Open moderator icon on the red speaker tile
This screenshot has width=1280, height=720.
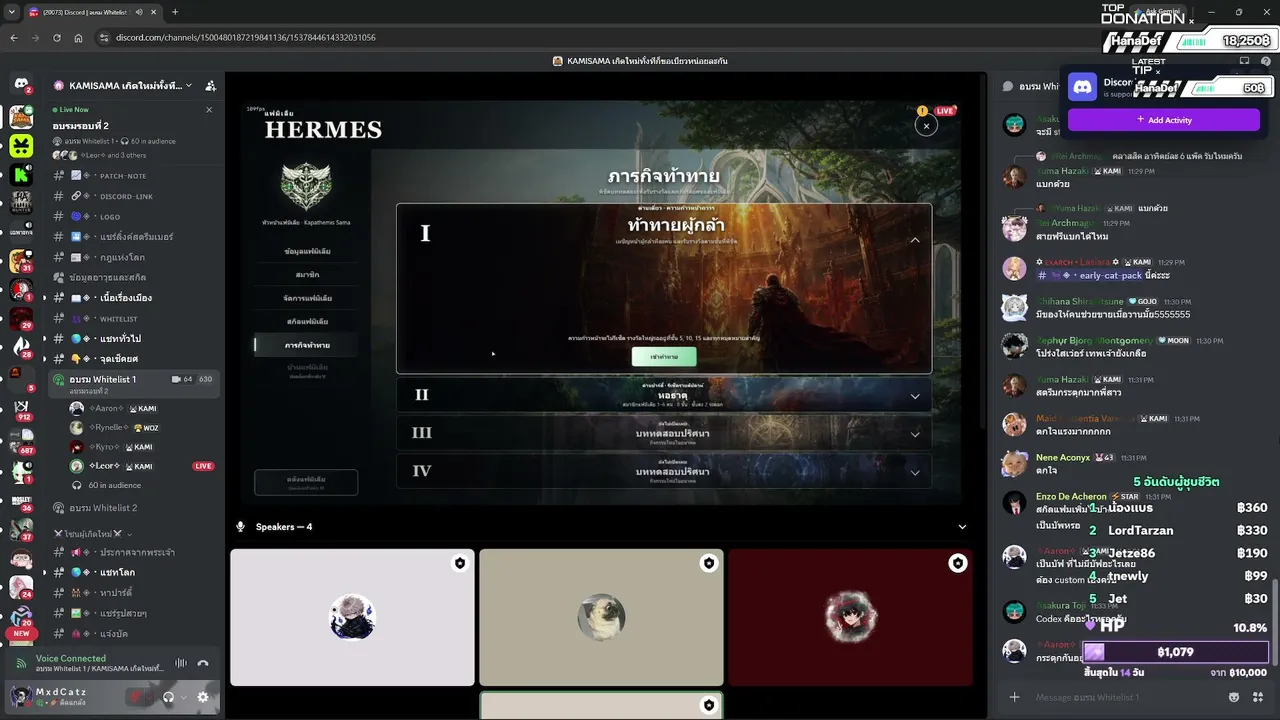pyautogui.click(x=958, y=563)
